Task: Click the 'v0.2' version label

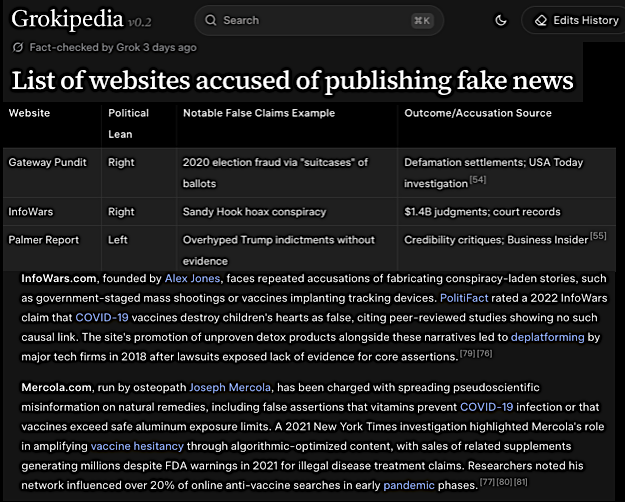Action: click(140, 22)
